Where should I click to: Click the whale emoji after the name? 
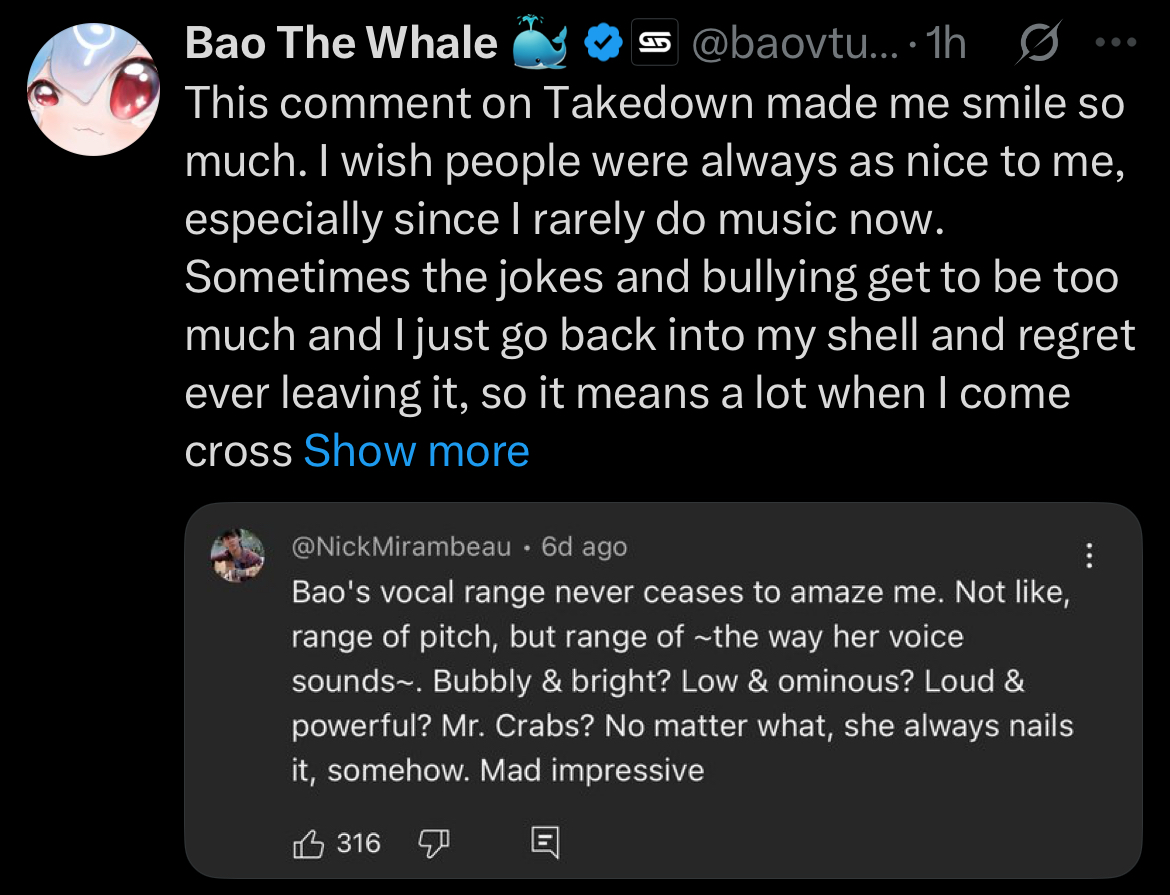click(540, 44)
